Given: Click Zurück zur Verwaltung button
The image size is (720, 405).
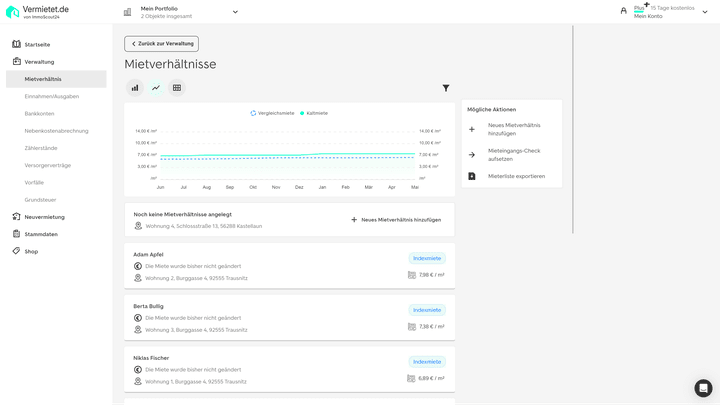Looking at the screenshot, I should point(161,44).
